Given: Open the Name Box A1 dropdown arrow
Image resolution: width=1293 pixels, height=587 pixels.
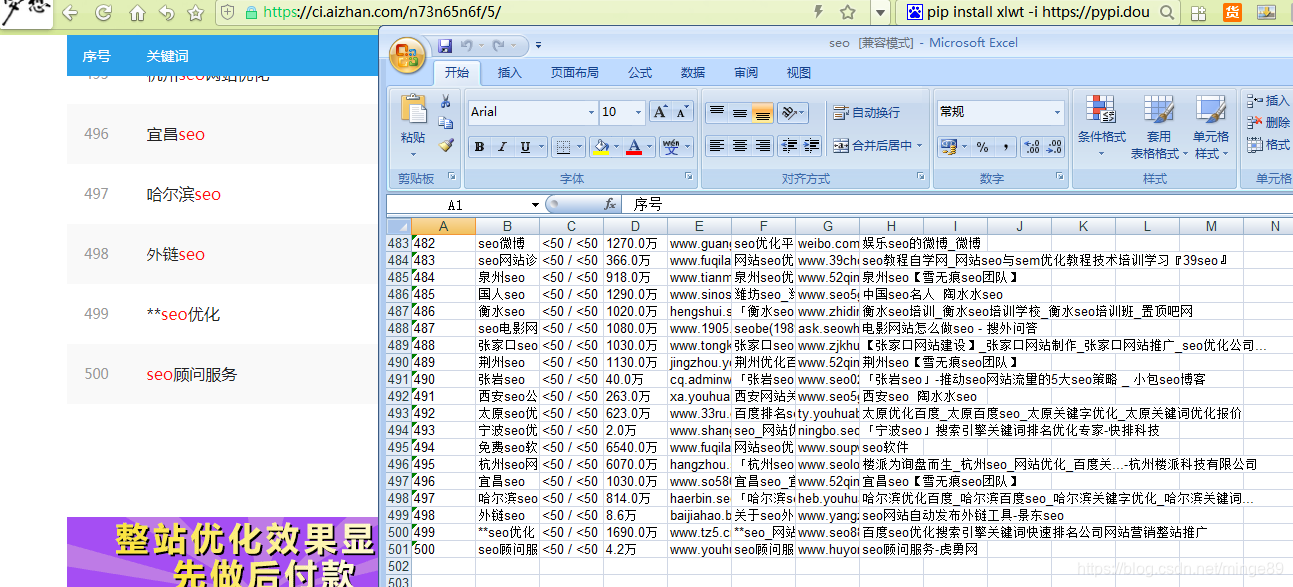Looking at the screenshot, I should (536, 204).
